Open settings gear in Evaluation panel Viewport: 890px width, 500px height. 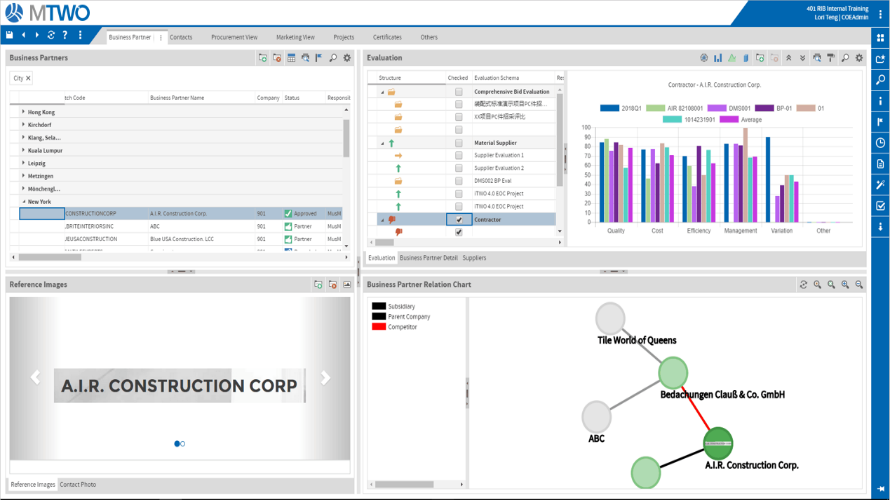pos(859,58)
